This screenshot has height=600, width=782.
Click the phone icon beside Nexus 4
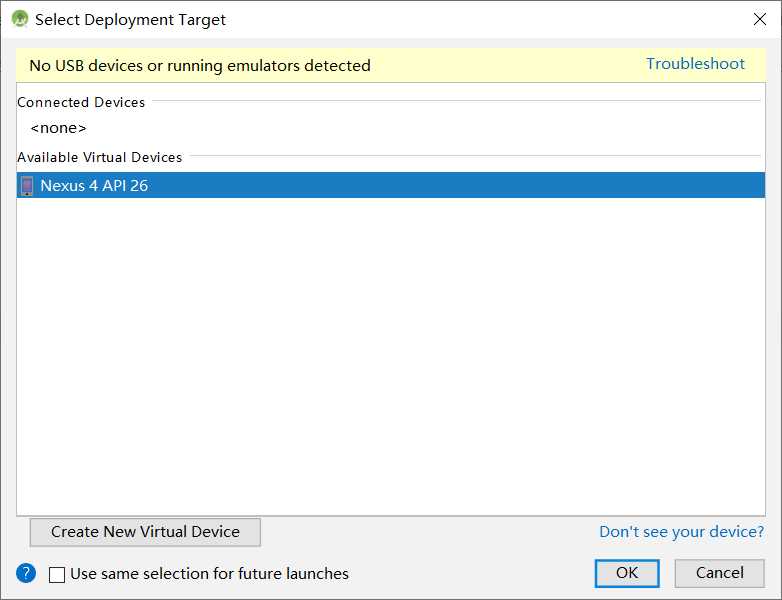(27, 186)
